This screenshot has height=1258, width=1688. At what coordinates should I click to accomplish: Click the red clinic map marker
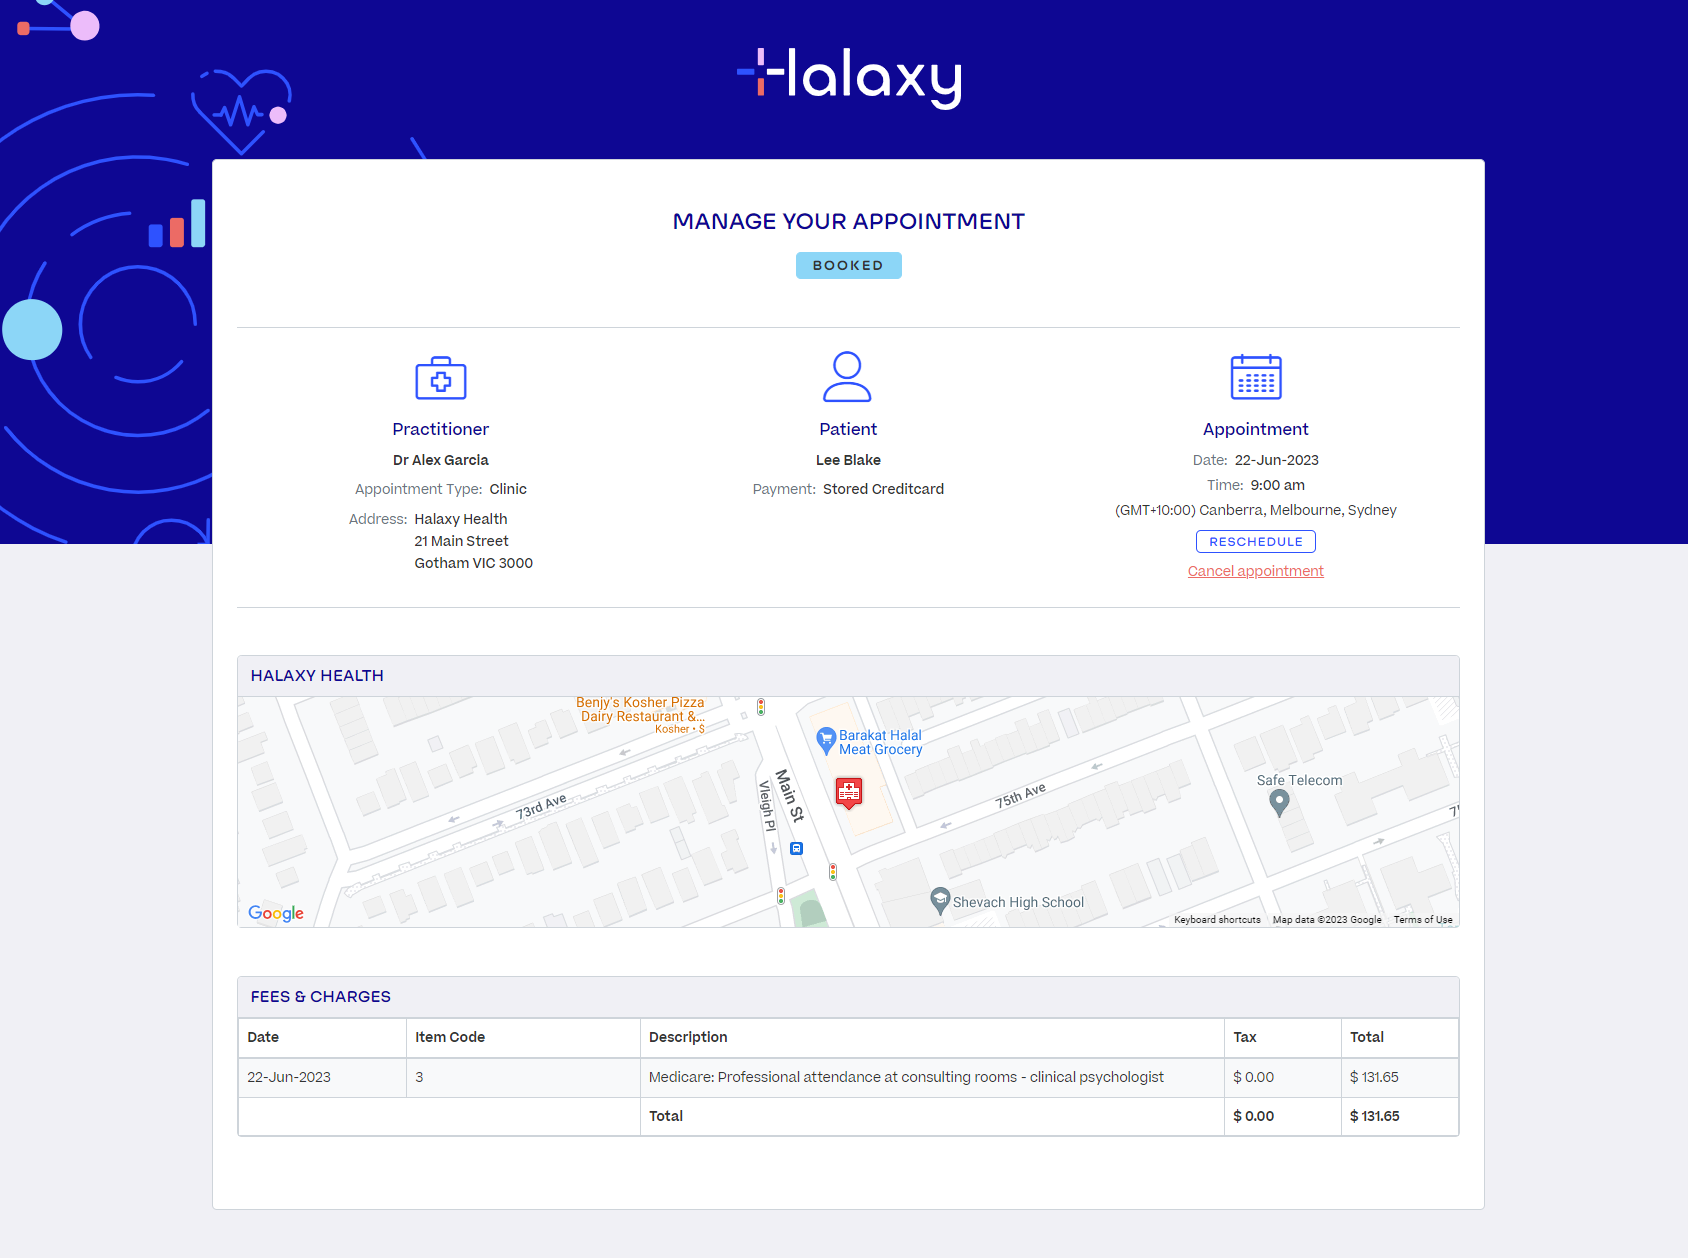click(849, 793)
